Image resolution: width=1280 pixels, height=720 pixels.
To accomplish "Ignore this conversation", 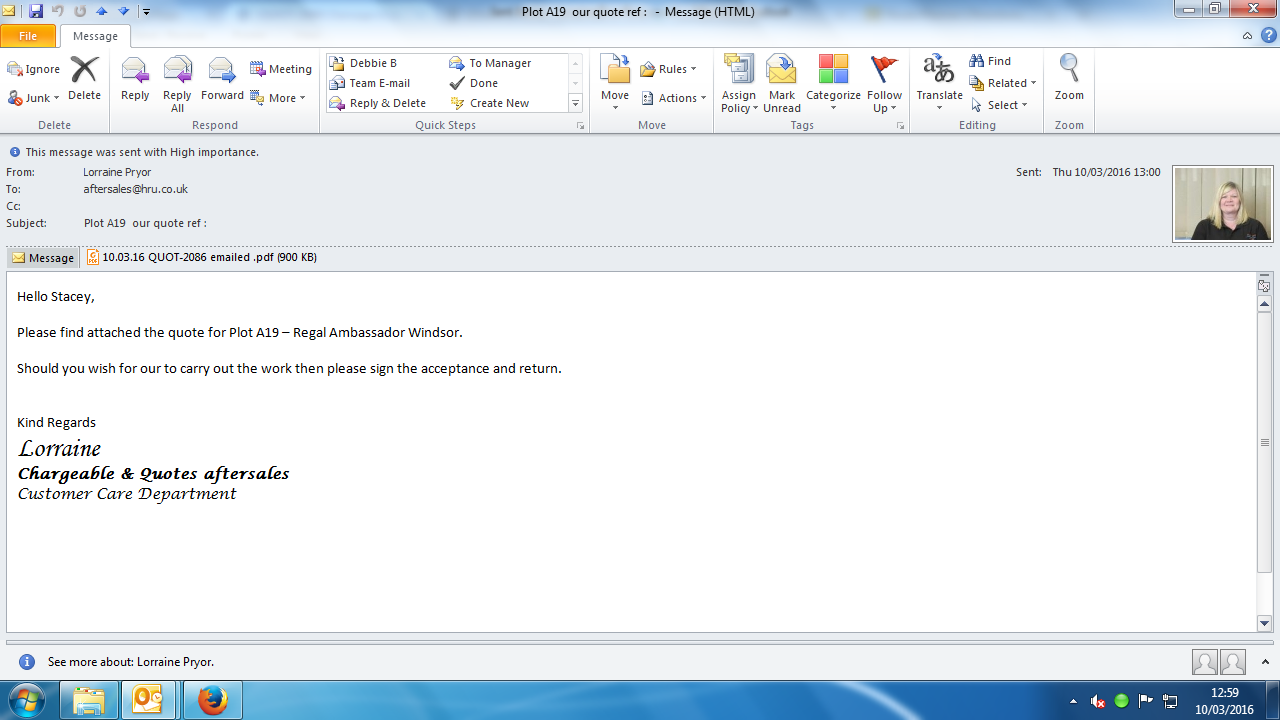I will click(x=34, y=69).
